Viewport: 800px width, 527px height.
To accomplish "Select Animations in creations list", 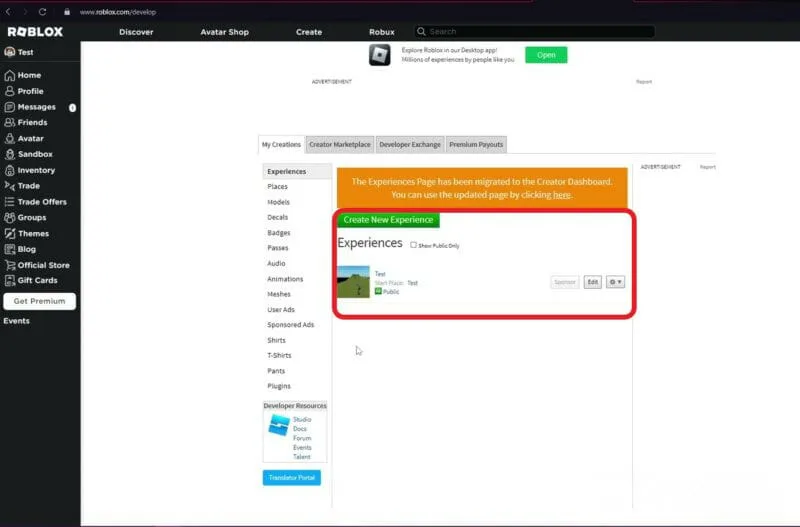I will [285, 279].
